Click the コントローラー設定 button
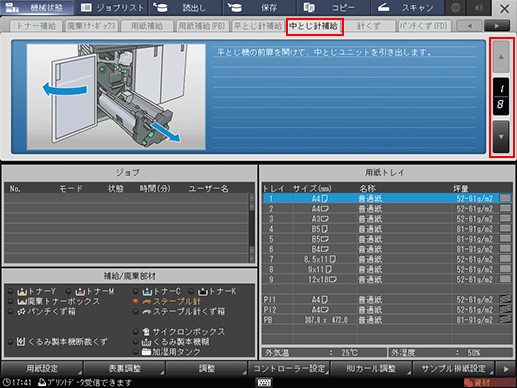The image size is (517, 388). click(x=289, y=369)
